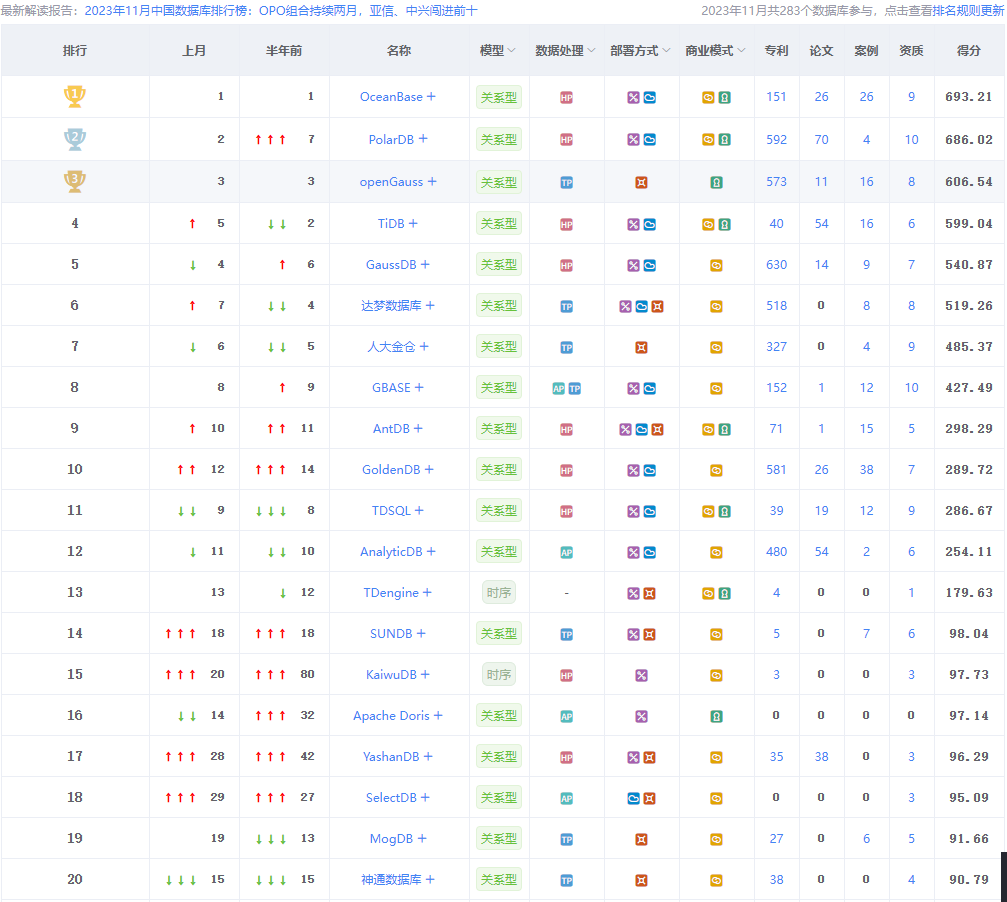Image resolution: width=1007 pixels, height=902 pixels.
Task: Click the TP icon in GBASE row
Action: 575,388
